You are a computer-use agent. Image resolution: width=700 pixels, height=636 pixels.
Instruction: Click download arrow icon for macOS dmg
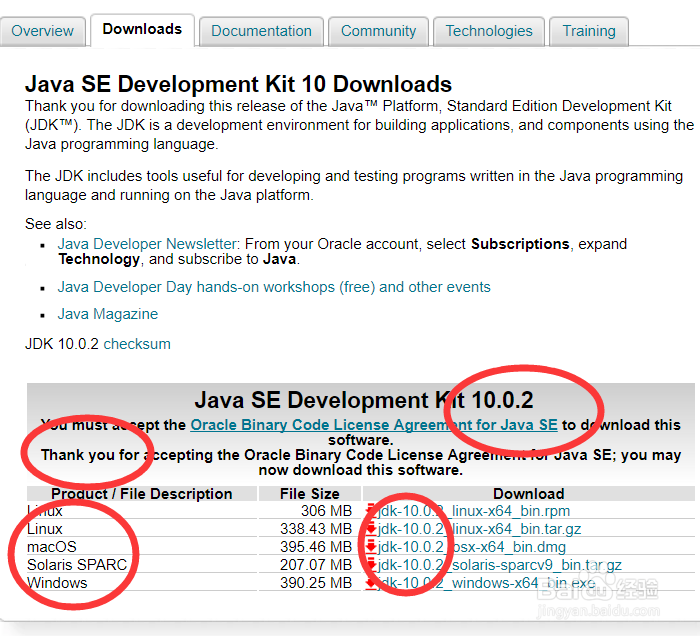point(371,547)
